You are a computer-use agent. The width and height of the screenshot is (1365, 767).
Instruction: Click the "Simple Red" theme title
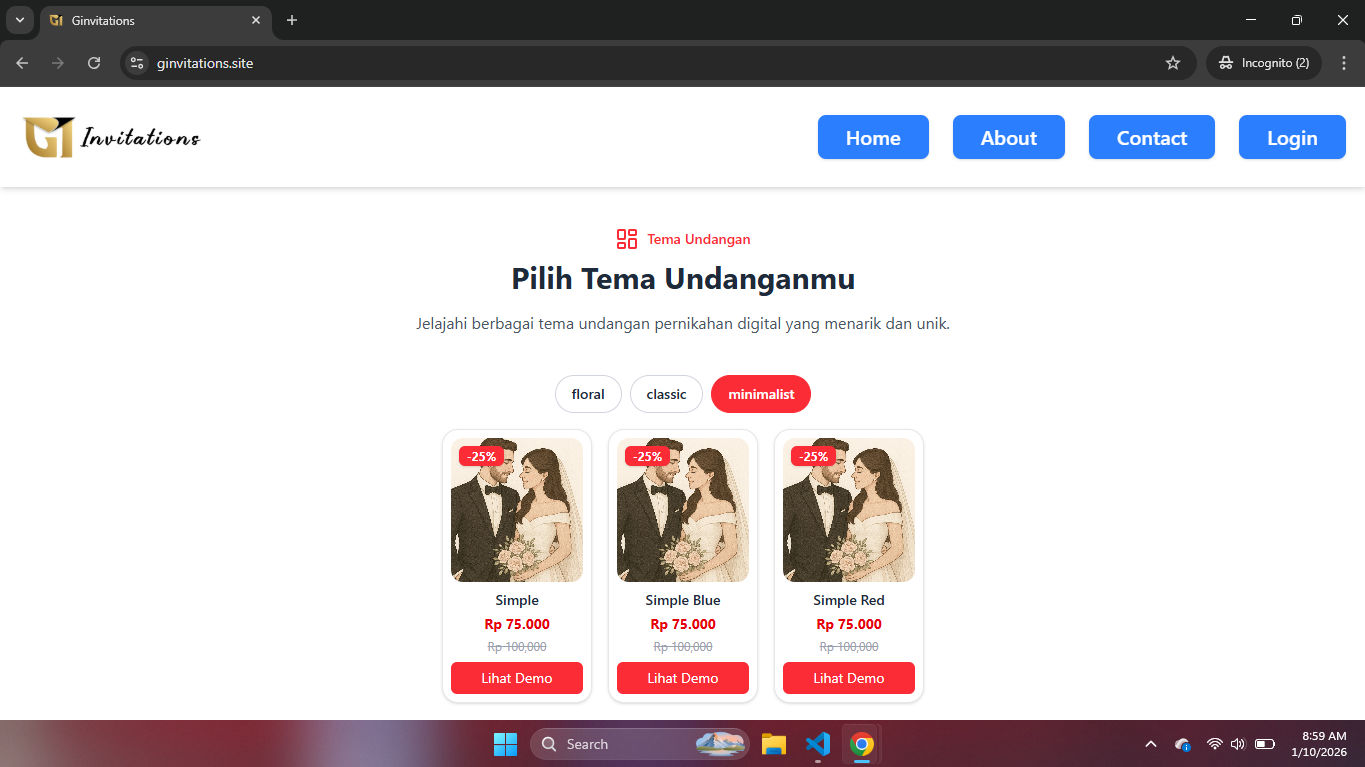pos(849,600)
